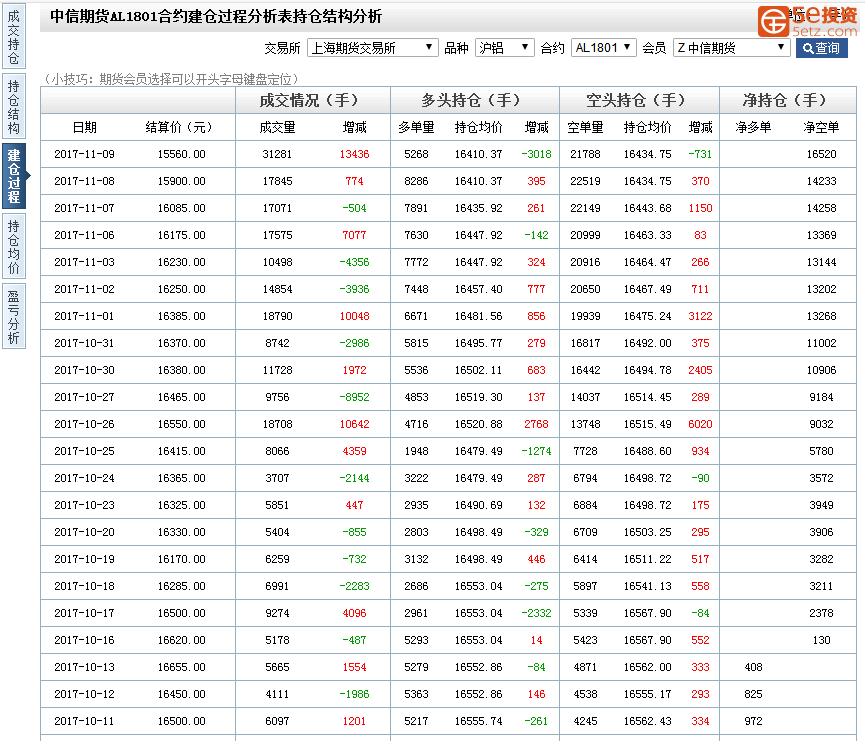Click volume value 3707
Screen dimensions: 865x741
pyautogui.click(x=277, y=478)
